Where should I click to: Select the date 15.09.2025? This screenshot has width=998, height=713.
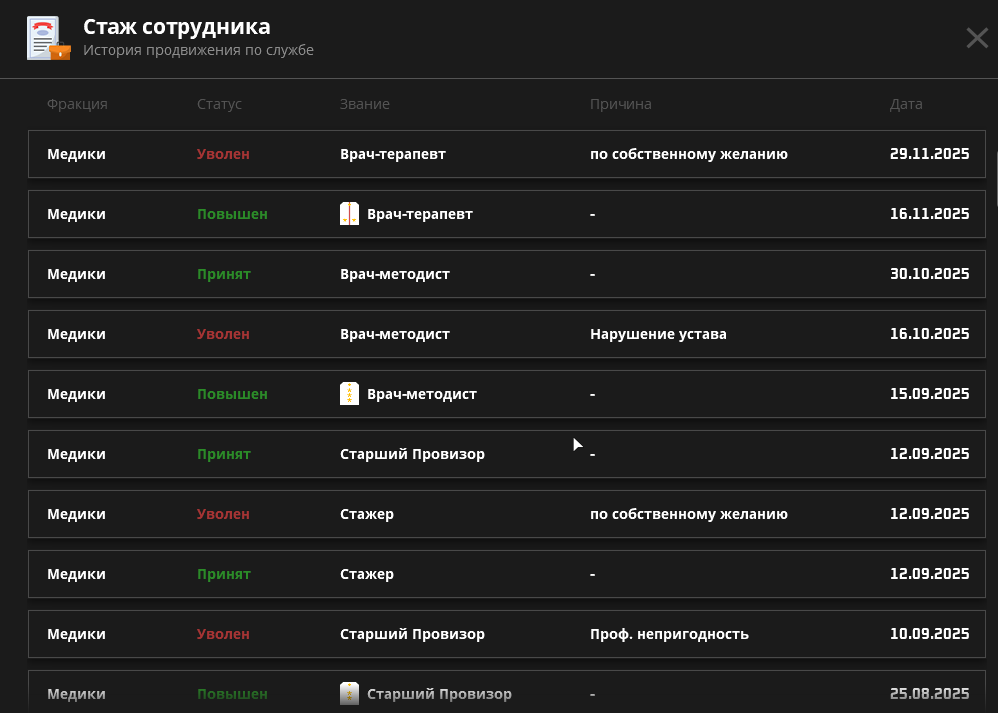929,394
